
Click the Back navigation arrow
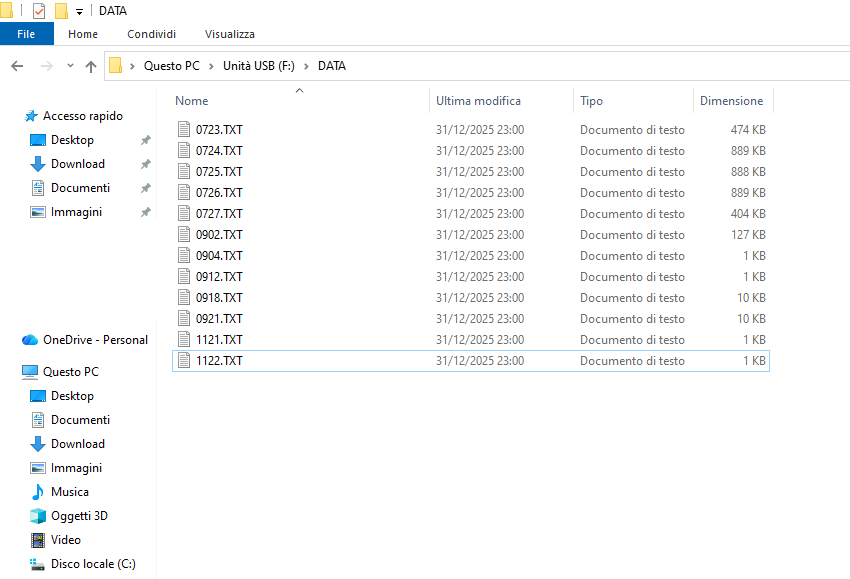pos(17,66)
